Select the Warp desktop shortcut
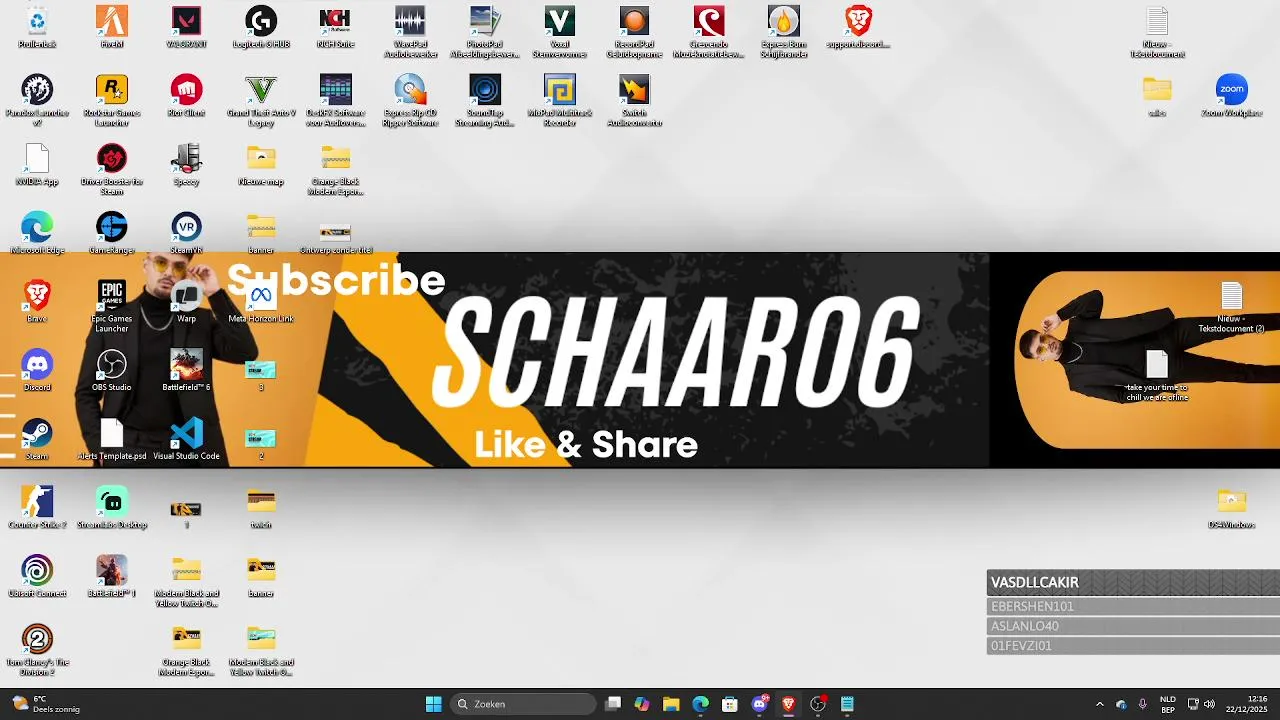The image size is (1280, 720). (x=186, y=301)
